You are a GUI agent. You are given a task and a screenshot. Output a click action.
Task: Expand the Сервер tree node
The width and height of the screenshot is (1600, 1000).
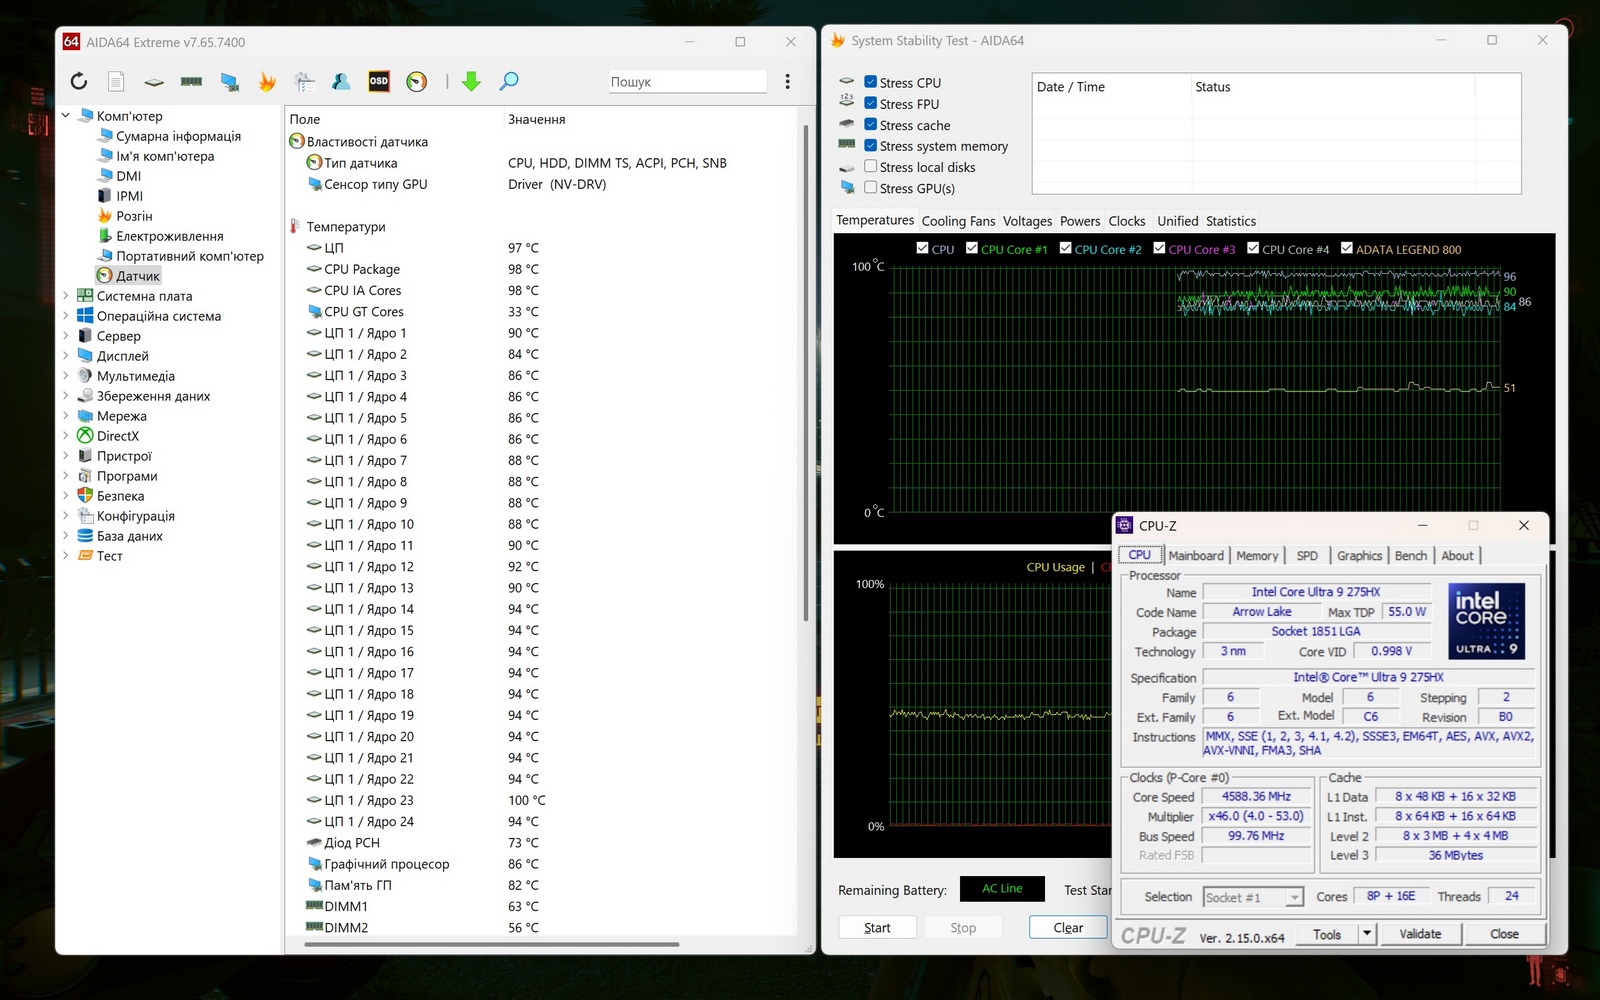(x=66, y=336)
